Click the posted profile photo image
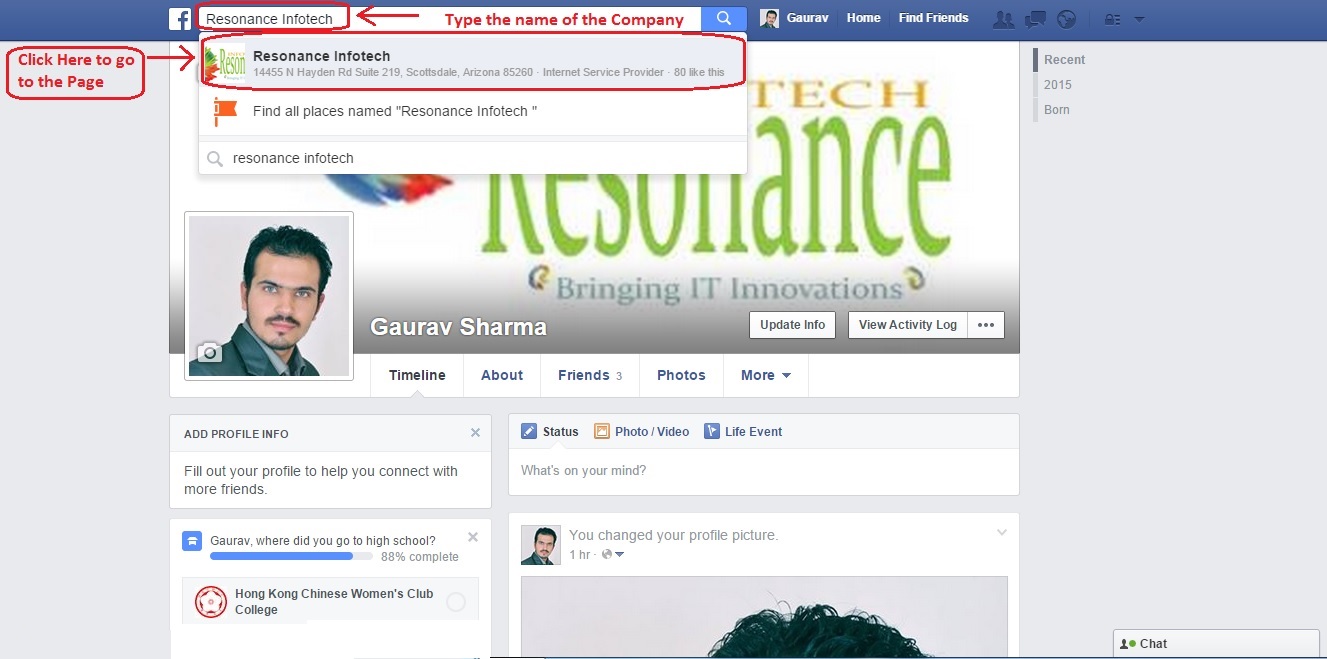The width and height of the screenshot is (1327, 659). 764,617
